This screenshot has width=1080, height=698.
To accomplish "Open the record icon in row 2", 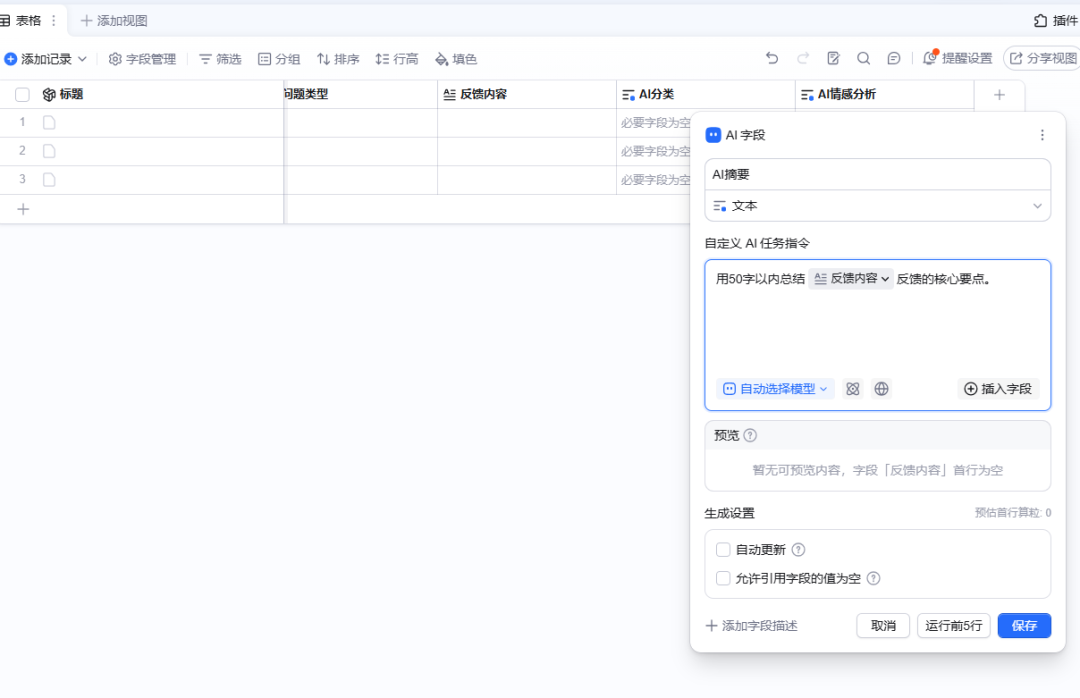I will coord(49,151).
